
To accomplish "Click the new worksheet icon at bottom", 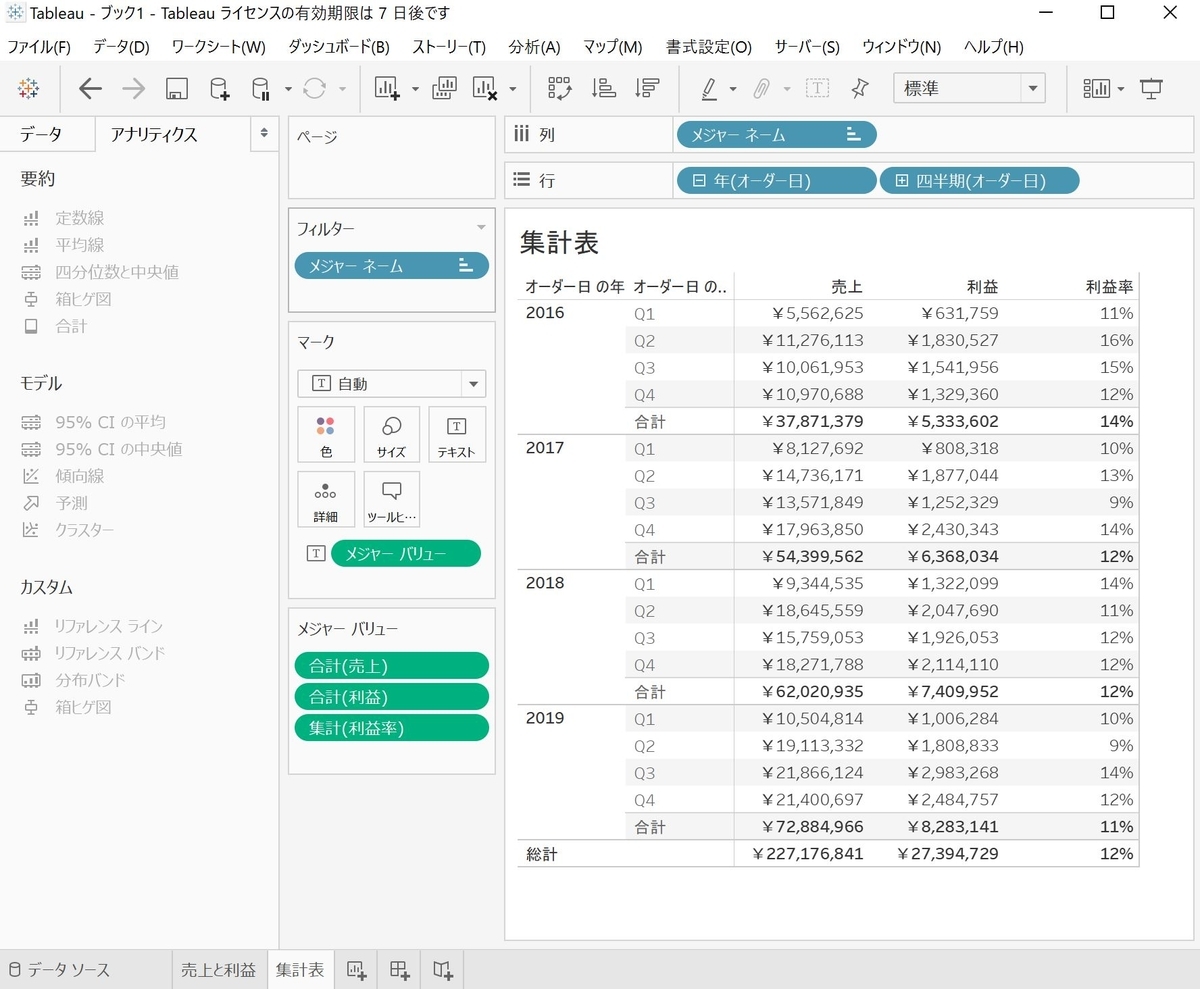I will click(356, 969).
